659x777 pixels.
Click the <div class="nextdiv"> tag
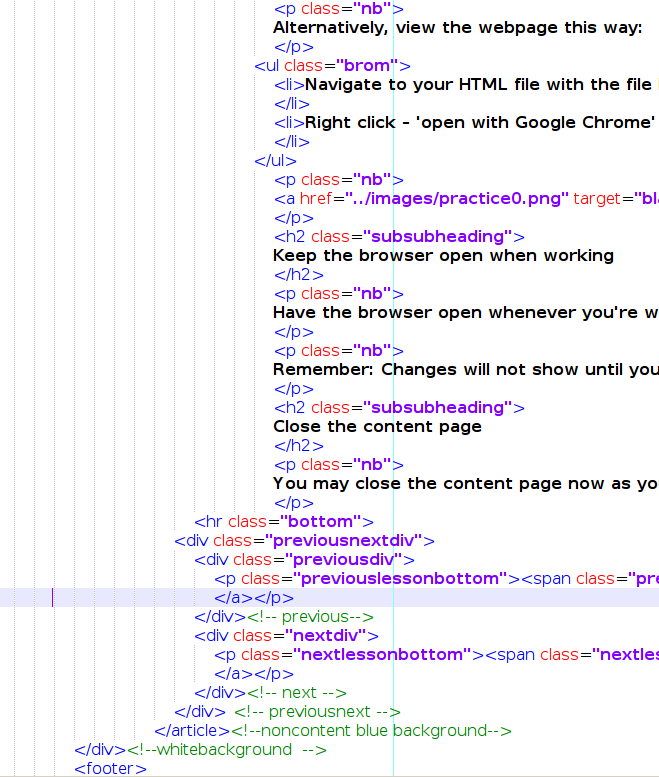pos(286,636)
